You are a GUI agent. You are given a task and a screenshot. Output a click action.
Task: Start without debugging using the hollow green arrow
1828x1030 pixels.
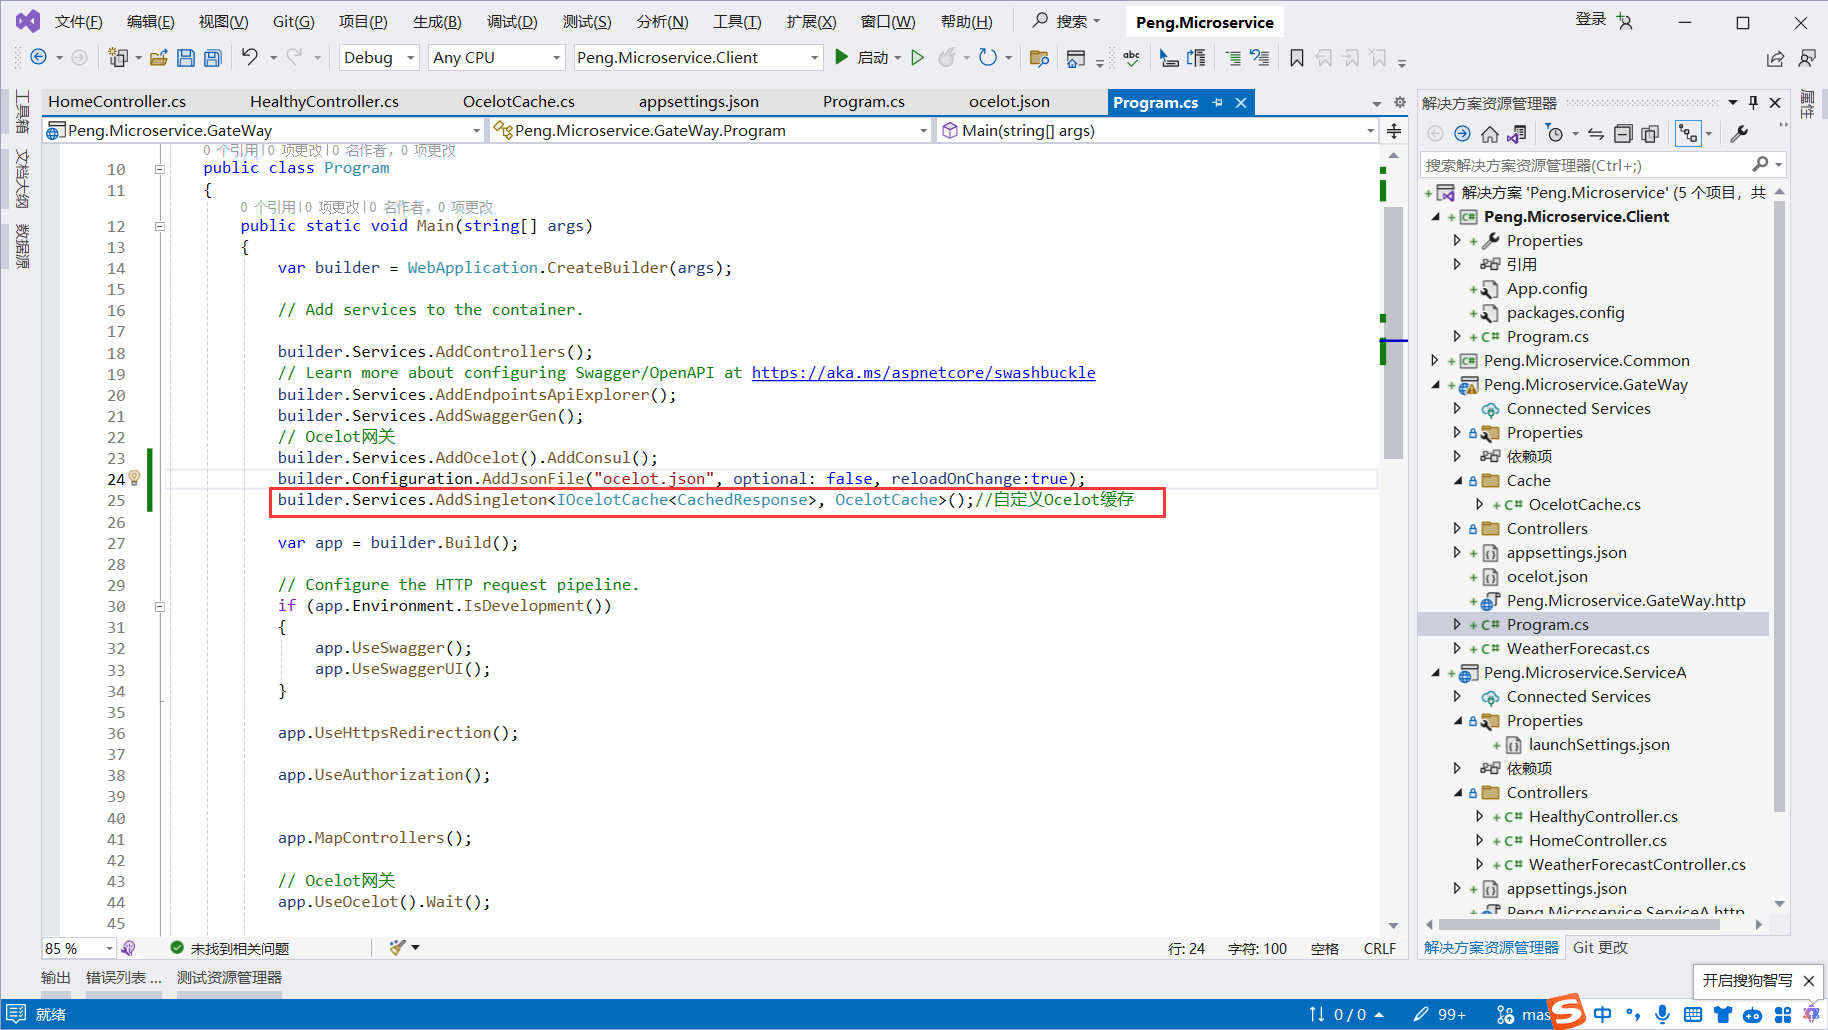coord(918,57)
